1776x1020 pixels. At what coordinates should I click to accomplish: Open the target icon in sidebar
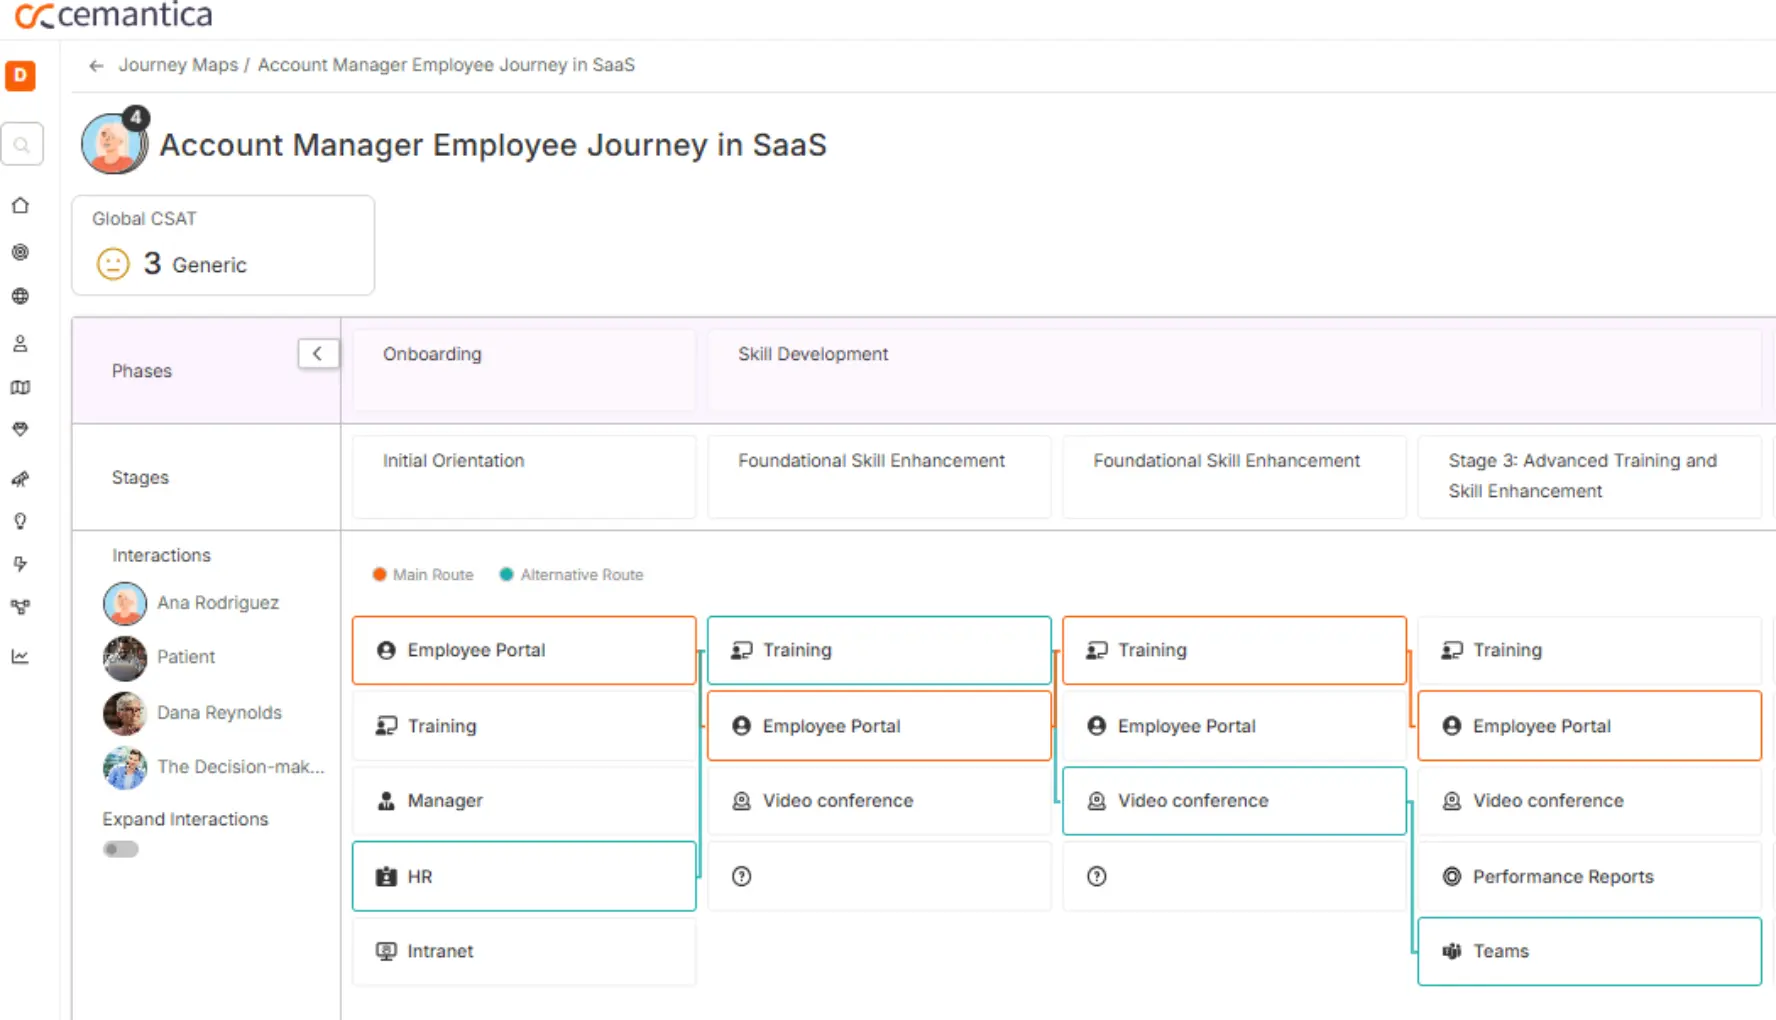(20, 252)
